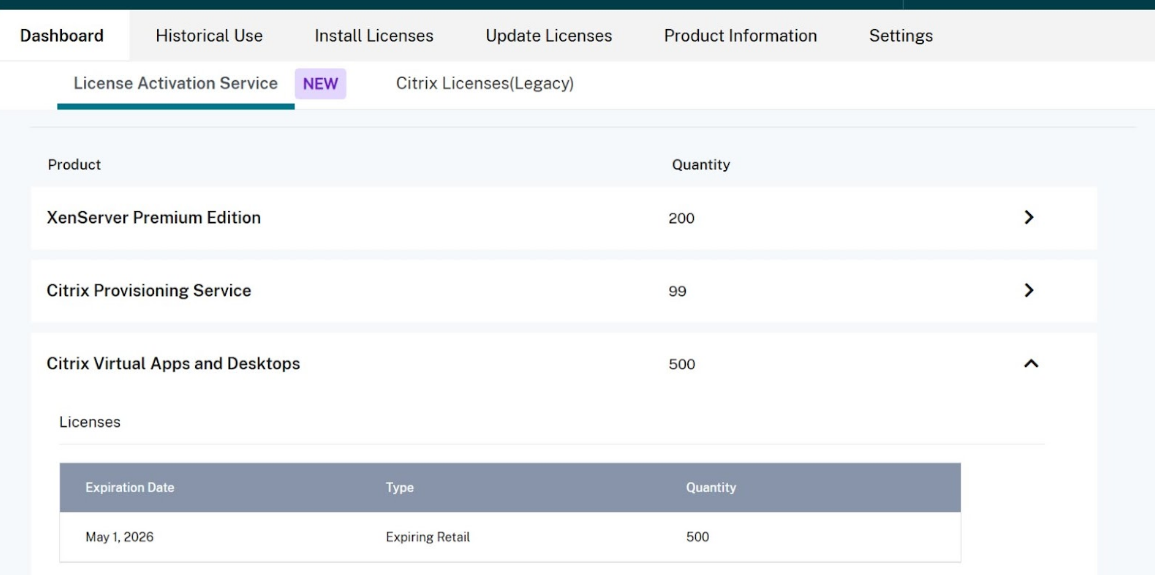Switch to Citrix Licenses(Legacy) sub-tab

pyautogui.click(x=485, y=84)
